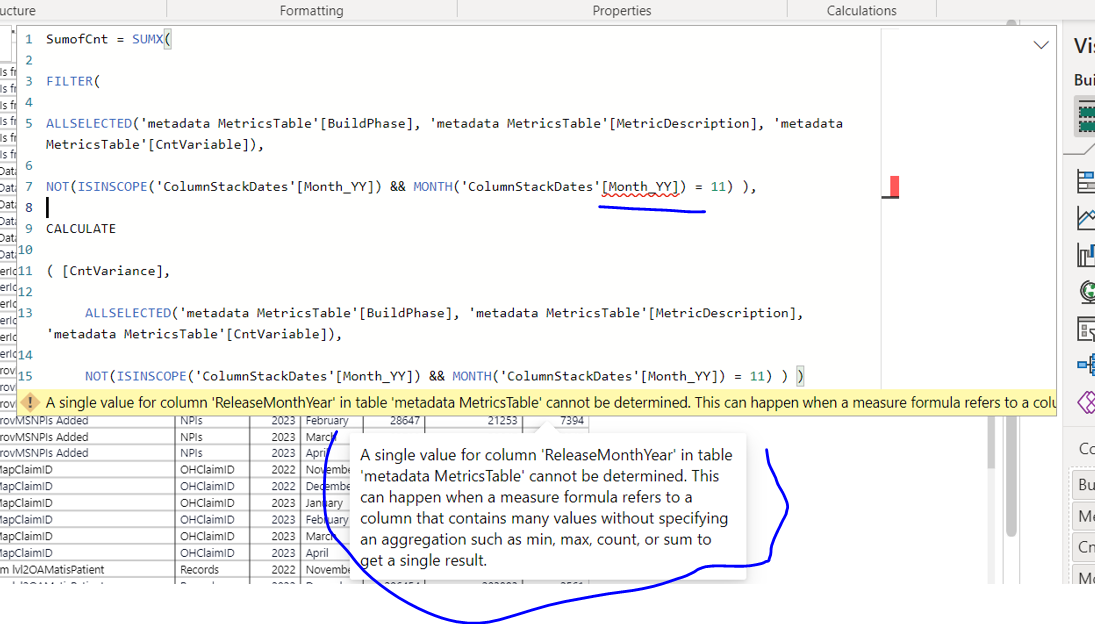This screenshot has height=624, width=1095.
Task: Click ISINSCOPE on line 15
Action: pos(152,376)
